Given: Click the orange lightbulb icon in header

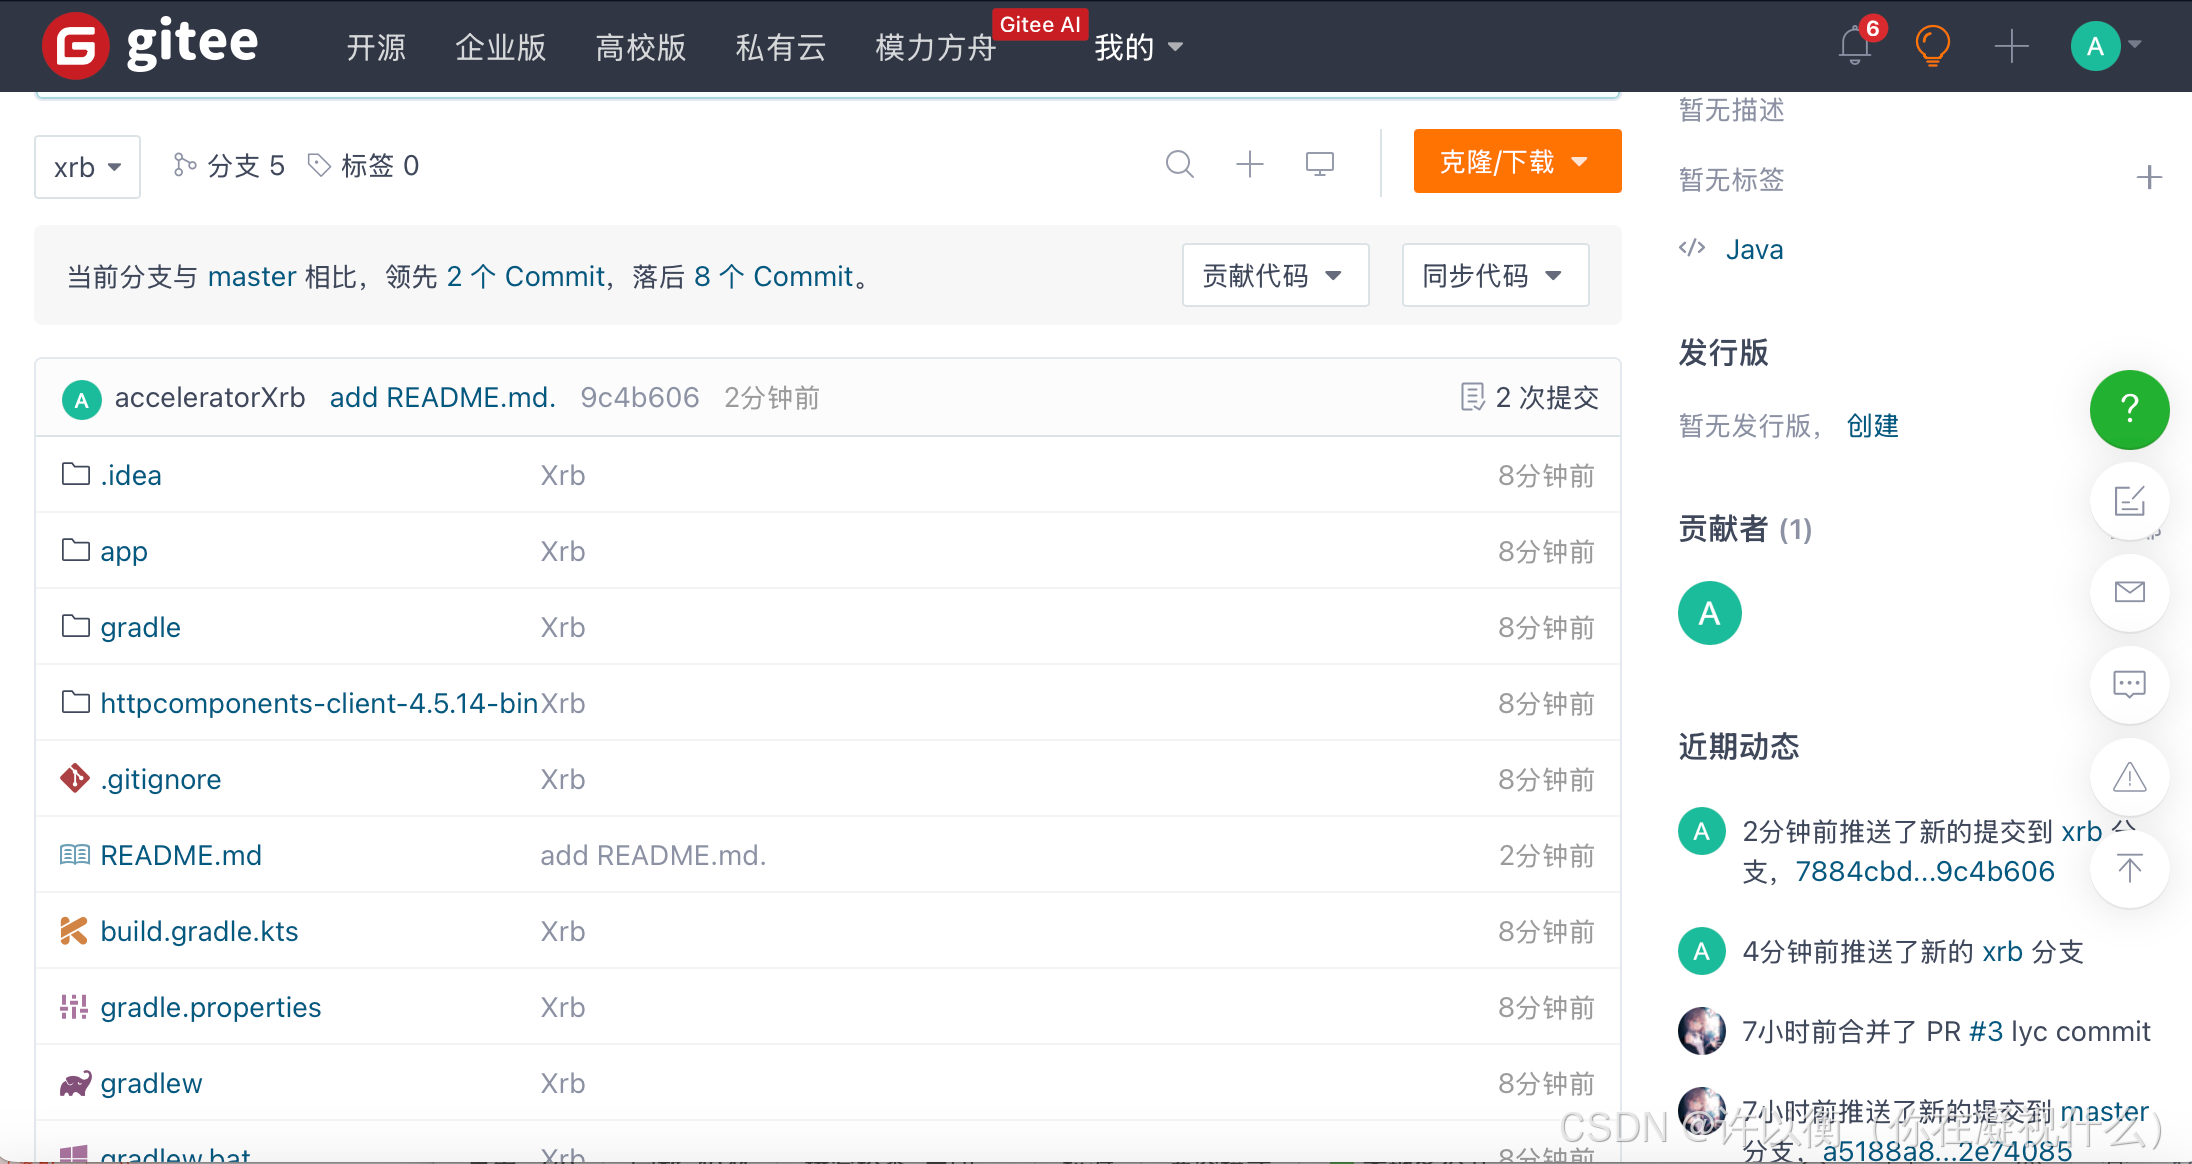Looking at the screenshot, I should click(x=1932, y=46).
